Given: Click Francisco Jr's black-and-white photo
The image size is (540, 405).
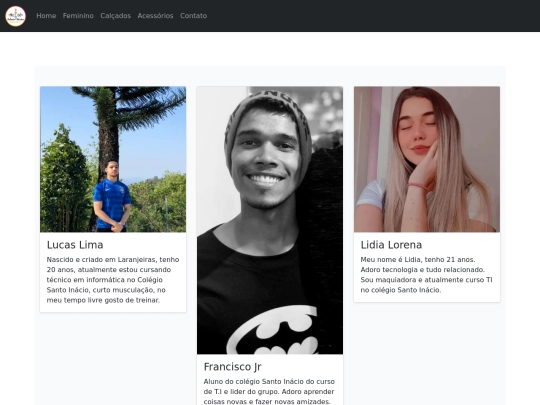Looking at the screenshot, I should tap(270, 220).
